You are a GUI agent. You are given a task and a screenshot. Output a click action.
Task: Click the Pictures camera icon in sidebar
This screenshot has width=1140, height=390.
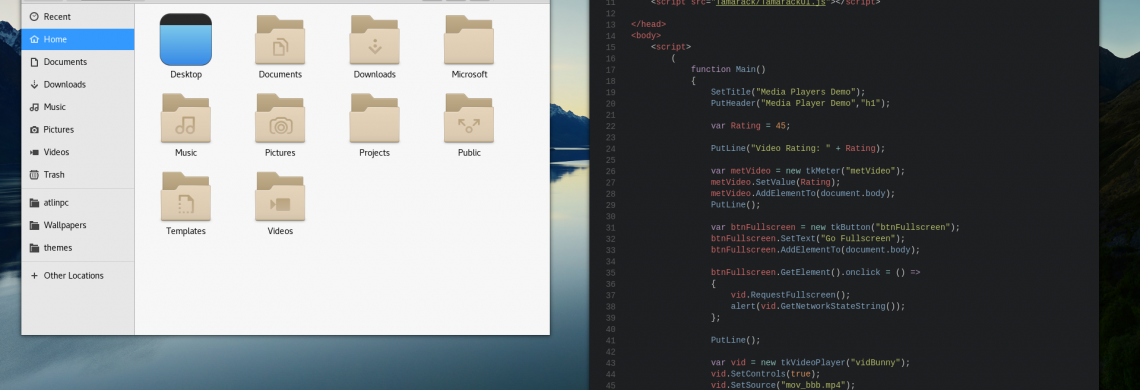click(34, 130)
